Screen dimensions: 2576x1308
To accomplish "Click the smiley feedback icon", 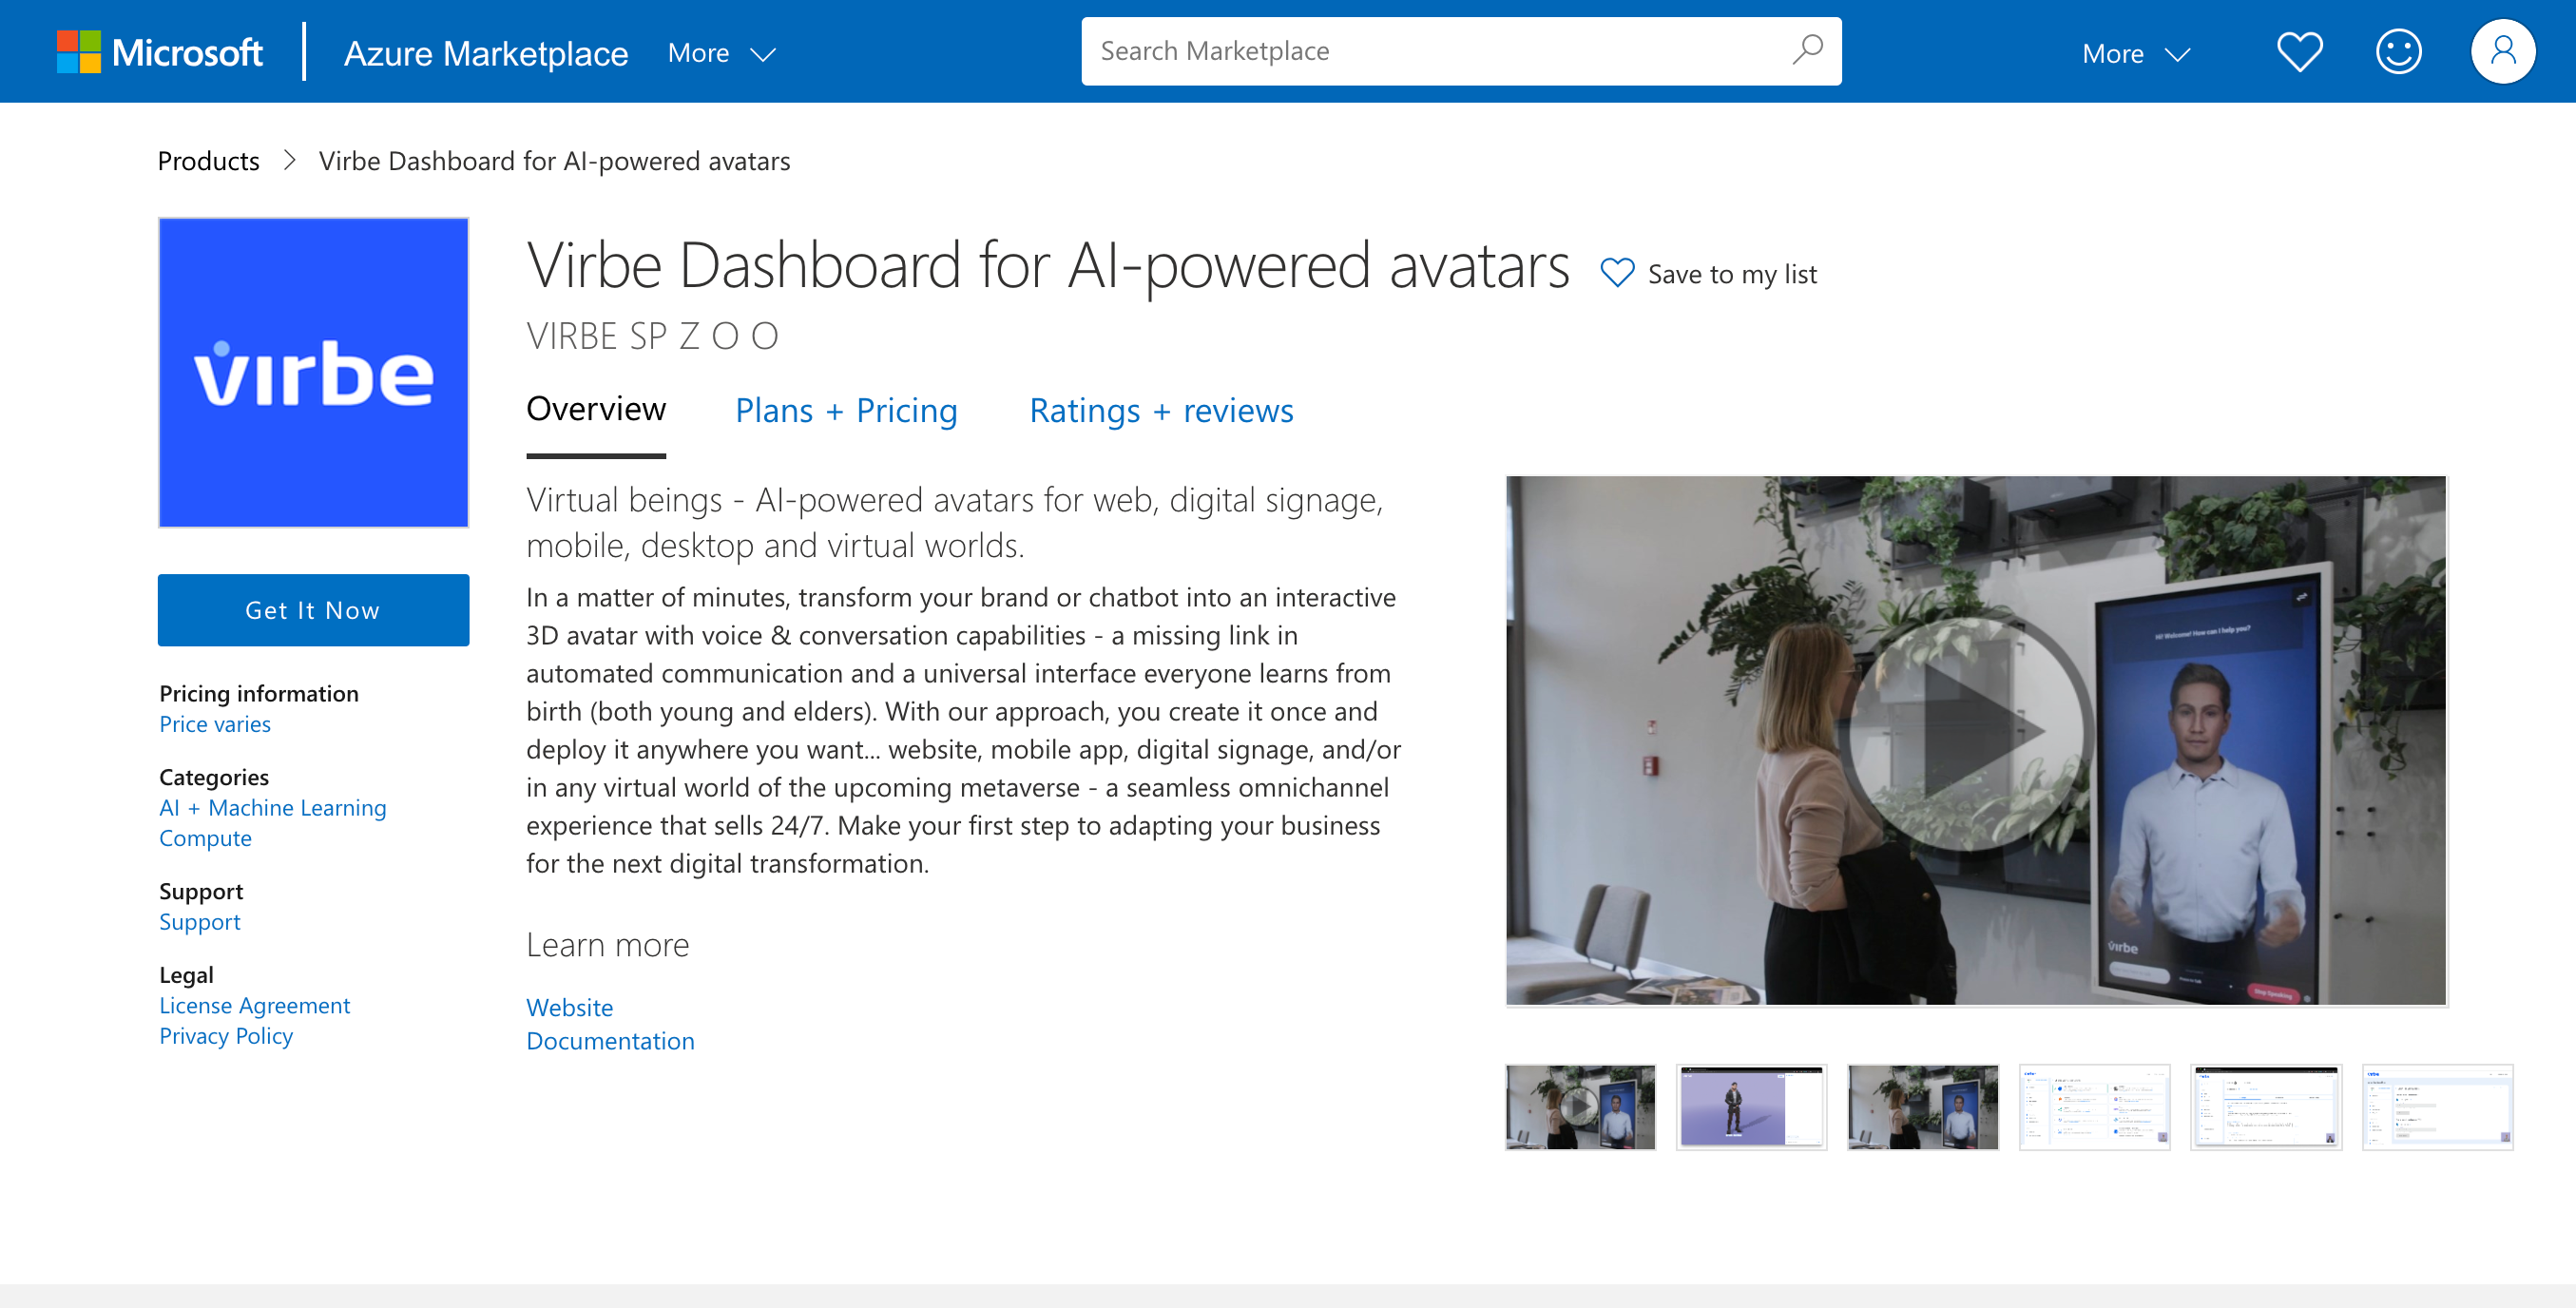I will (2398, 52).
